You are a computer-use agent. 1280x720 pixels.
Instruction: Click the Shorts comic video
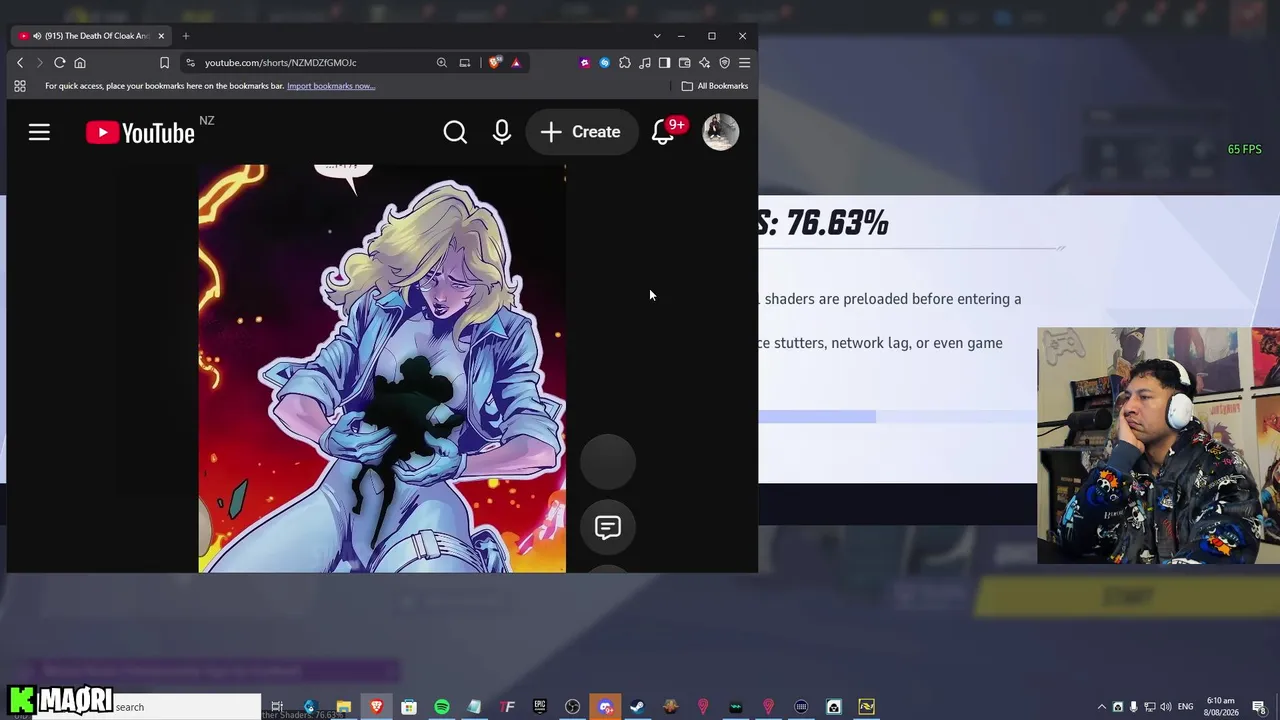coord(382,368)
